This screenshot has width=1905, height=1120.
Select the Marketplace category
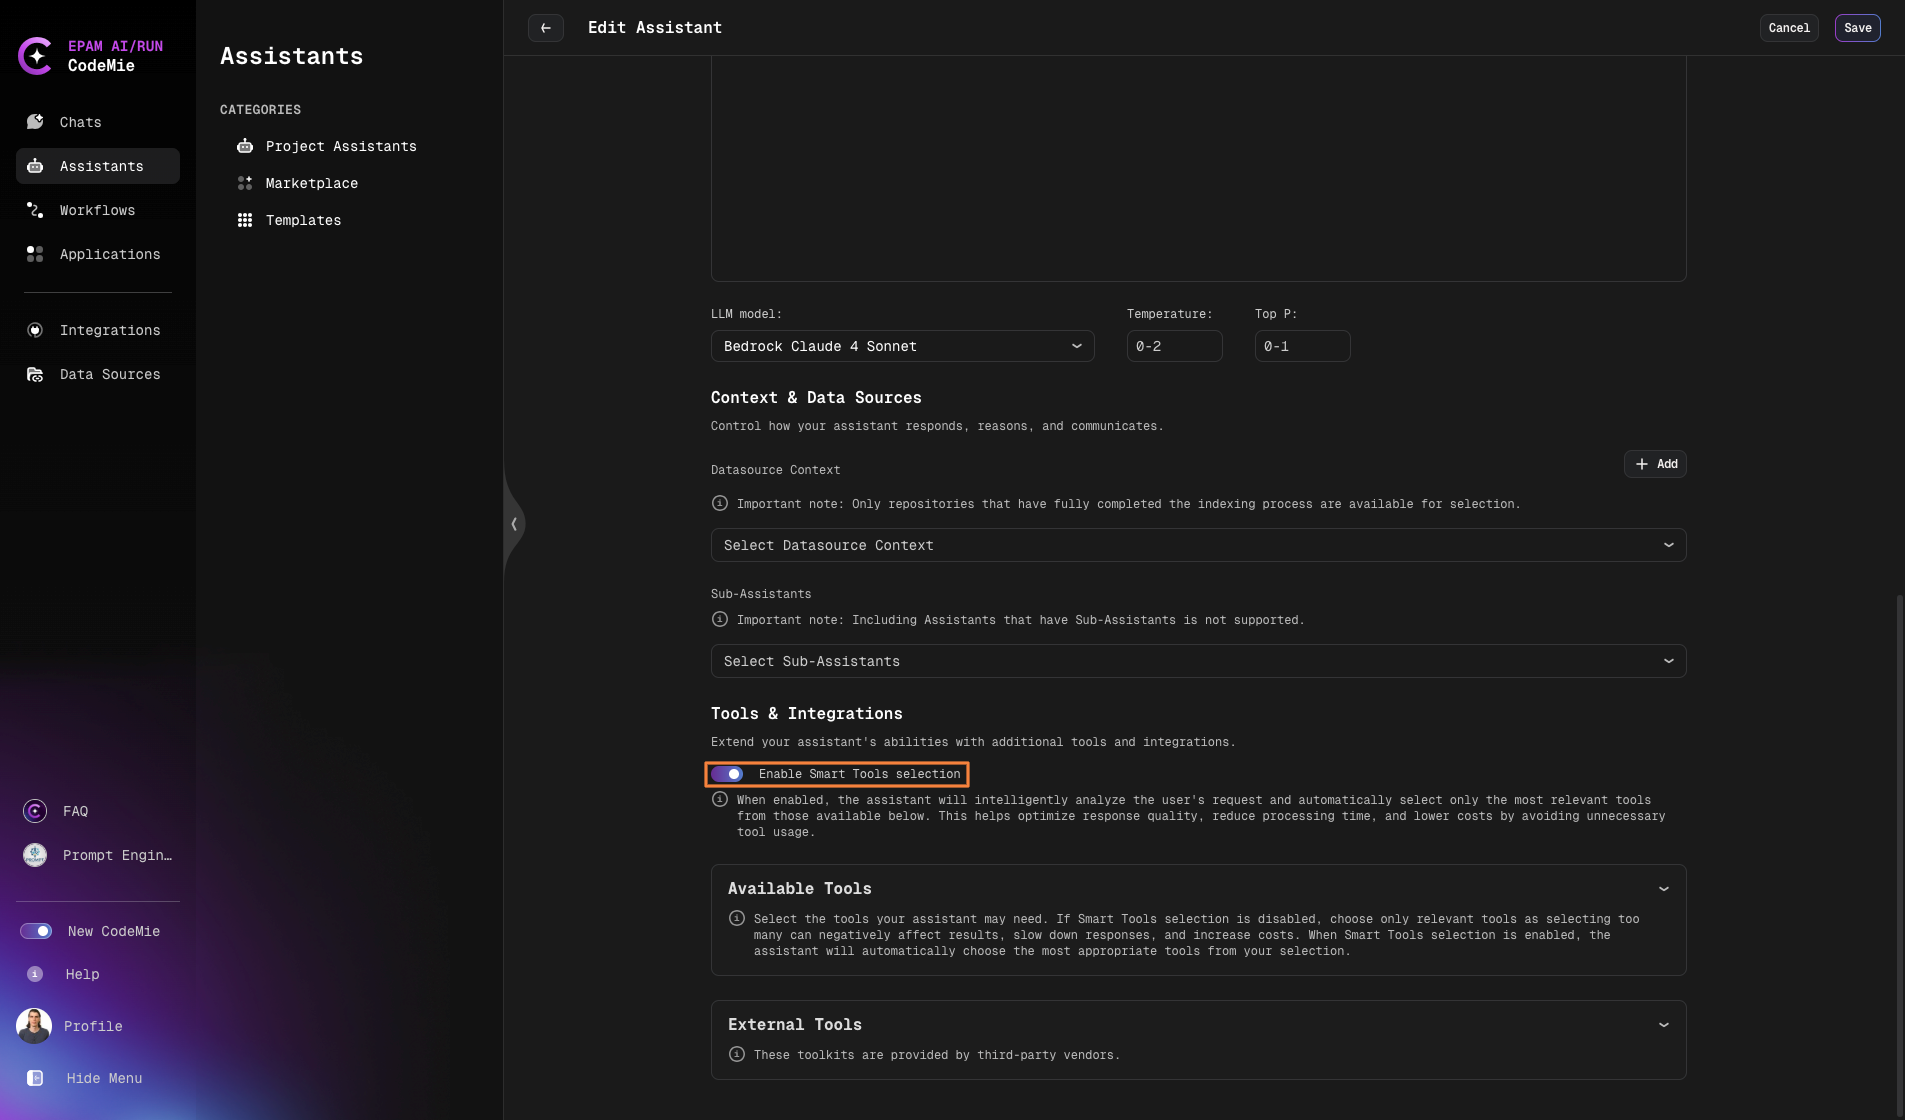[311, 183]
